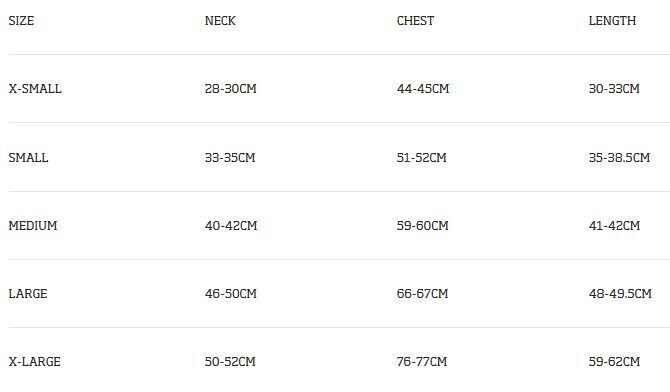
Task: Click the 33-35CM neck measurement
Action: click(x=230, y=157)
